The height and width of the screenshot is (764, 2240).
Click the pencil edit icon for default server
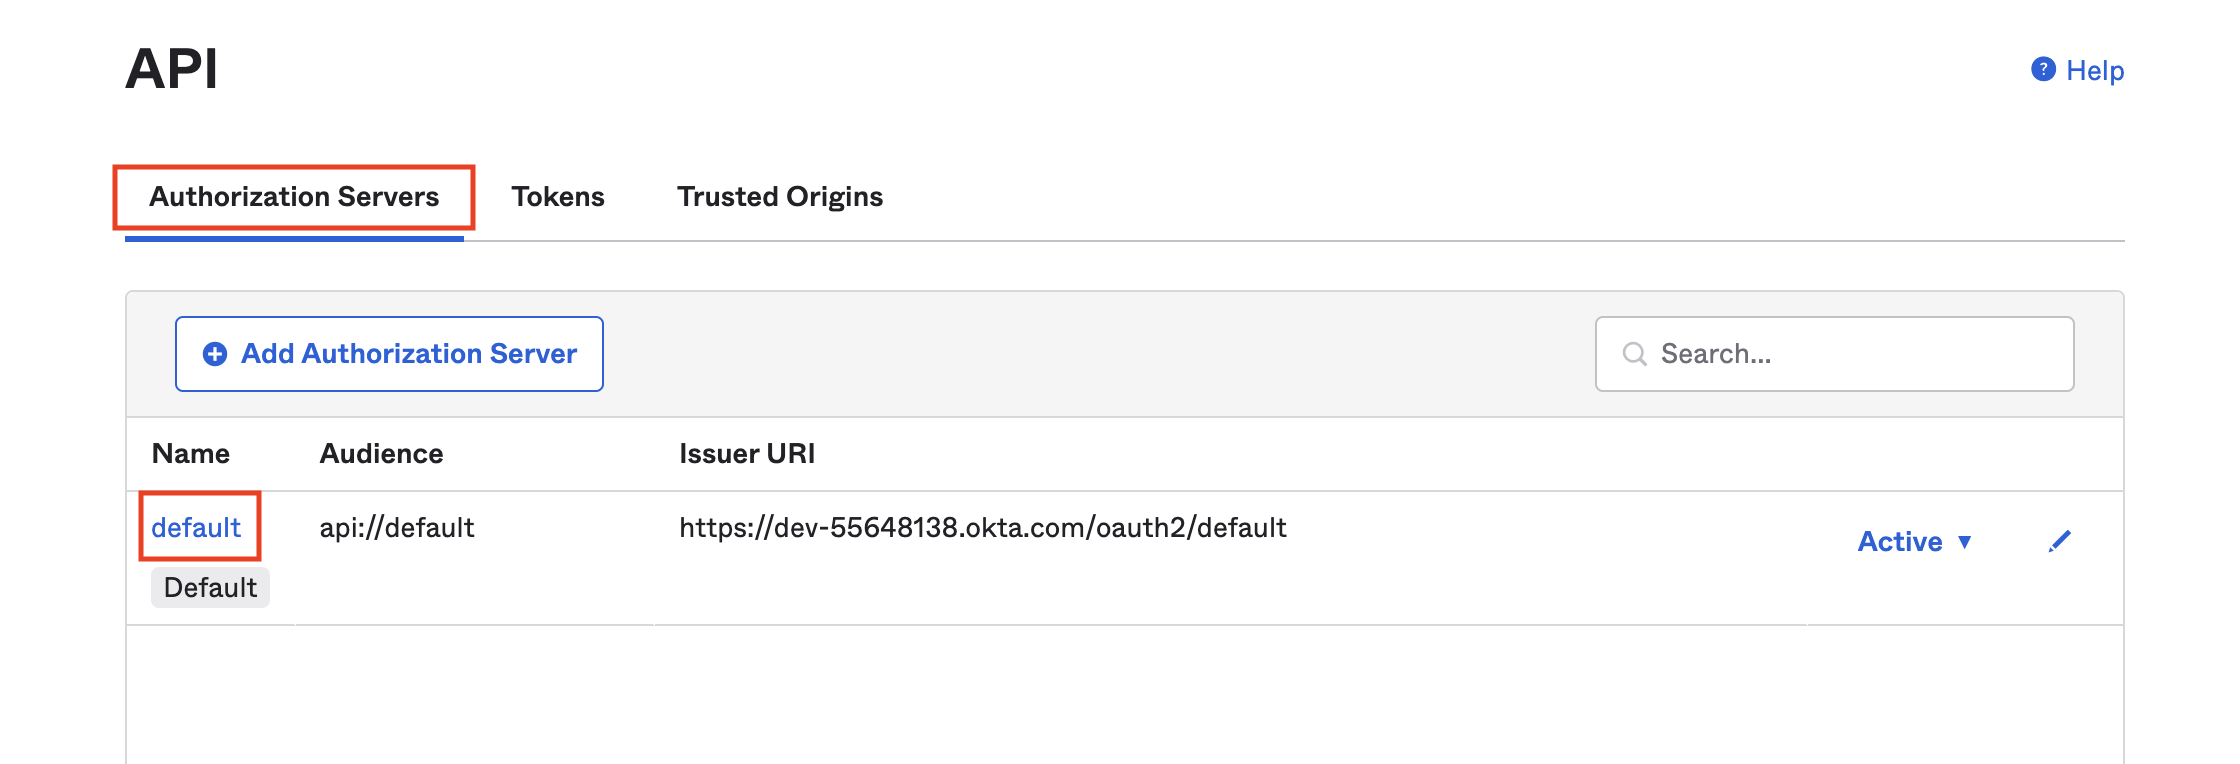tap(2060, 542)
